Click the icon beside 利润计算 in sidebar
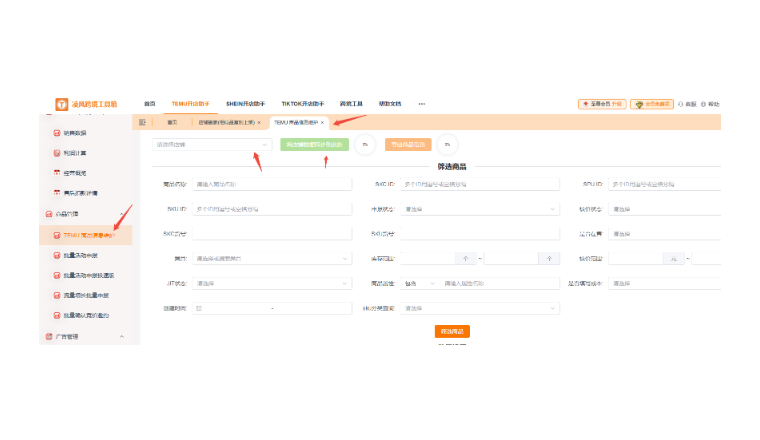 57,153
